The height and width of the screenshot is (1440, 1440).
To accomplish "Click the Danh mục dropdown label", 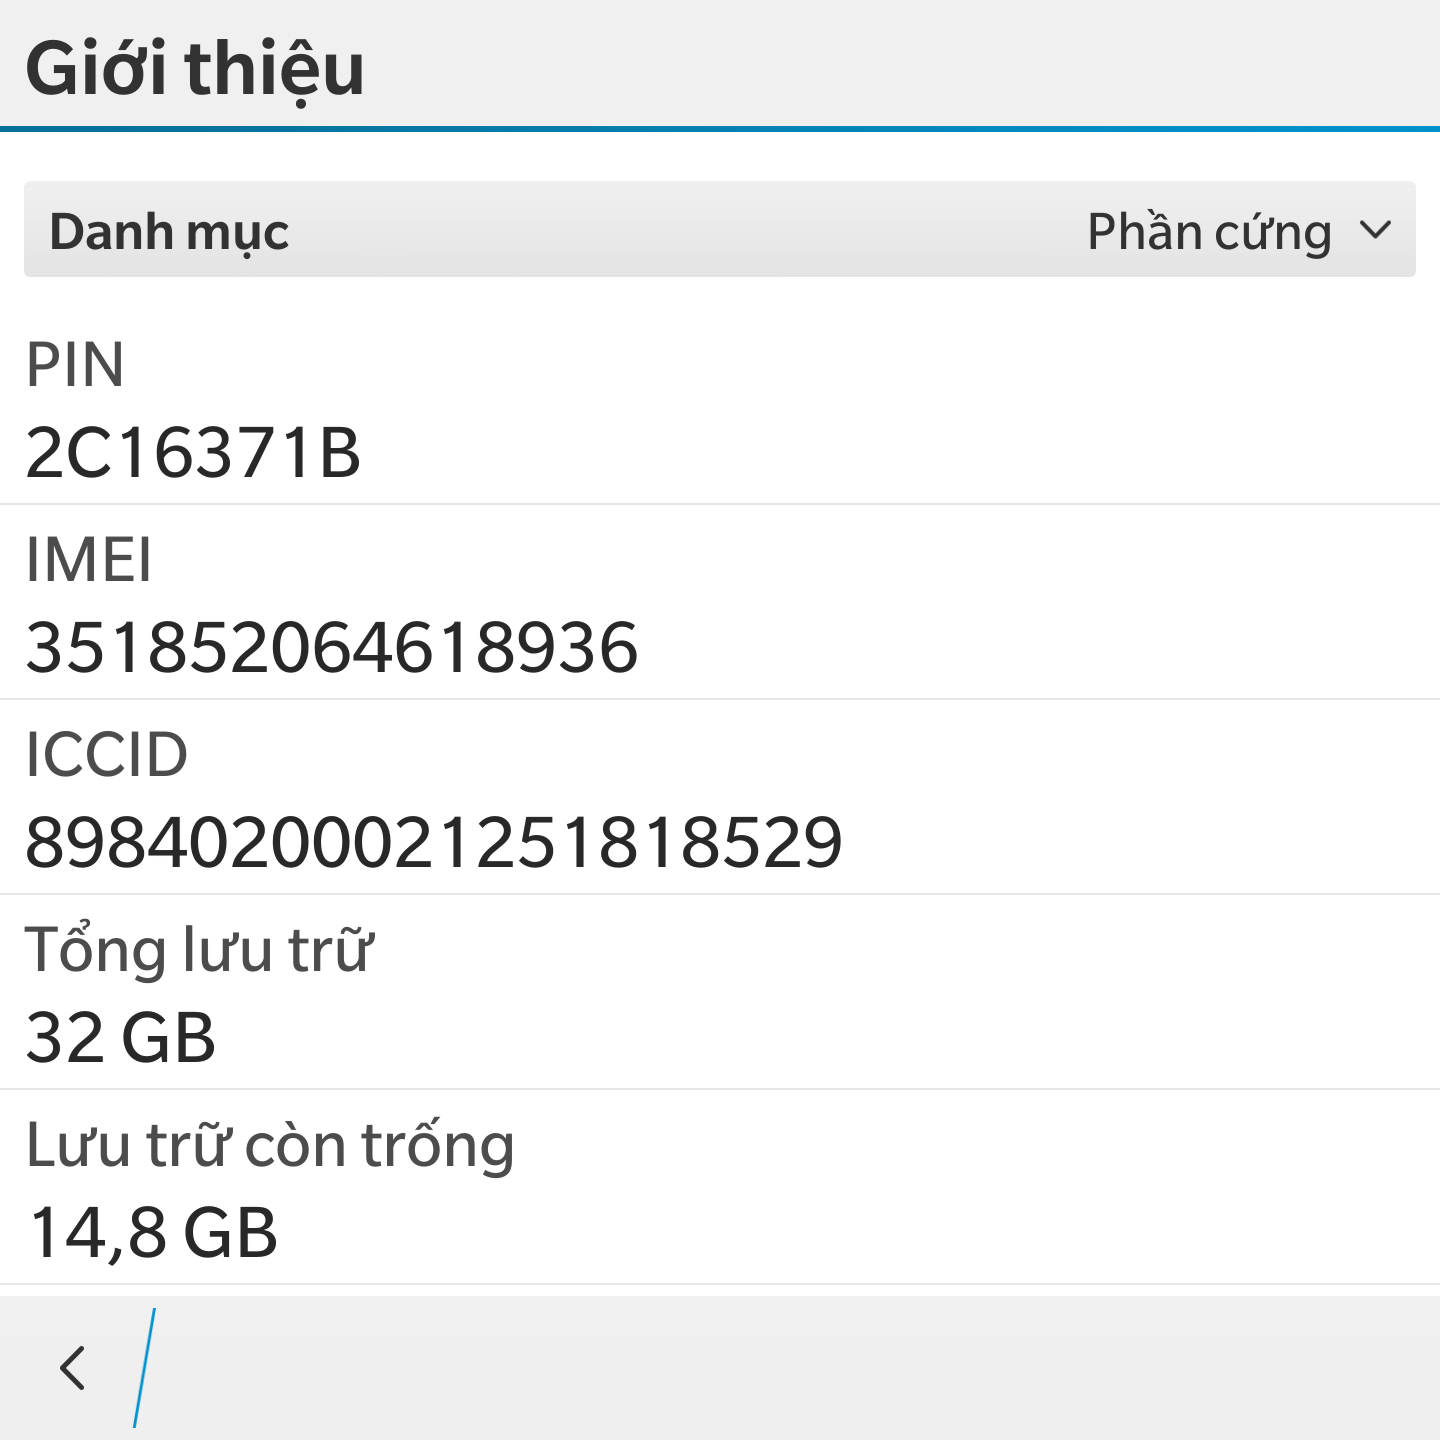I will pos(169,232).
